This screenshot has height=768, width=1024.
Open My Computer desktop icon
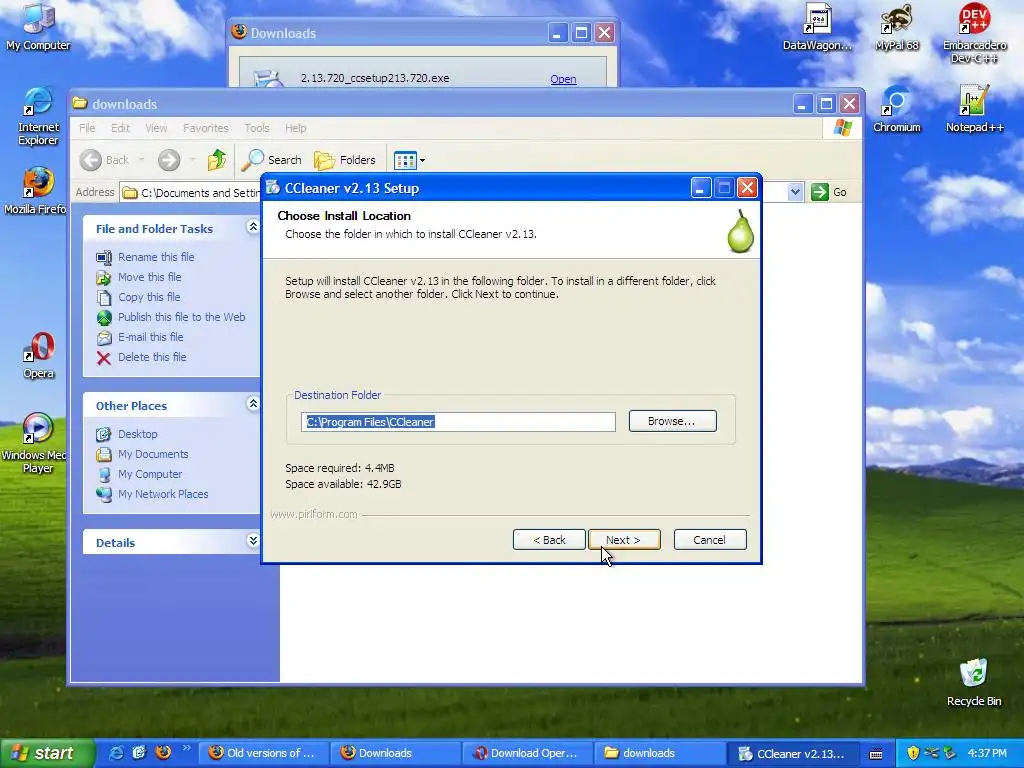[38, 27]
